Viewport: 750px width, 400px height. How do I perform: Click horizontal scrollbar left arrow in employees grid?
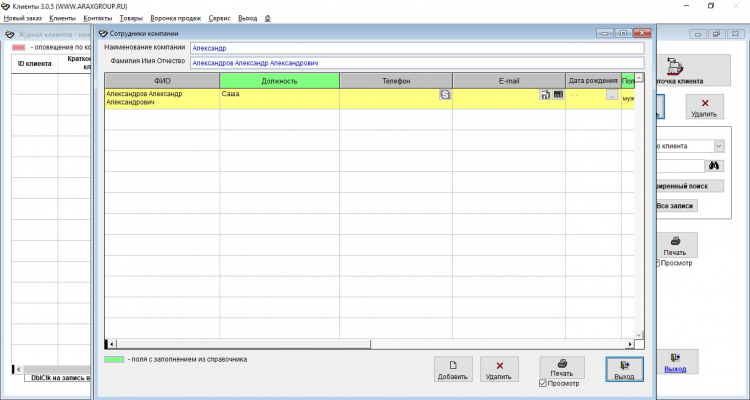tap(111, 344)
